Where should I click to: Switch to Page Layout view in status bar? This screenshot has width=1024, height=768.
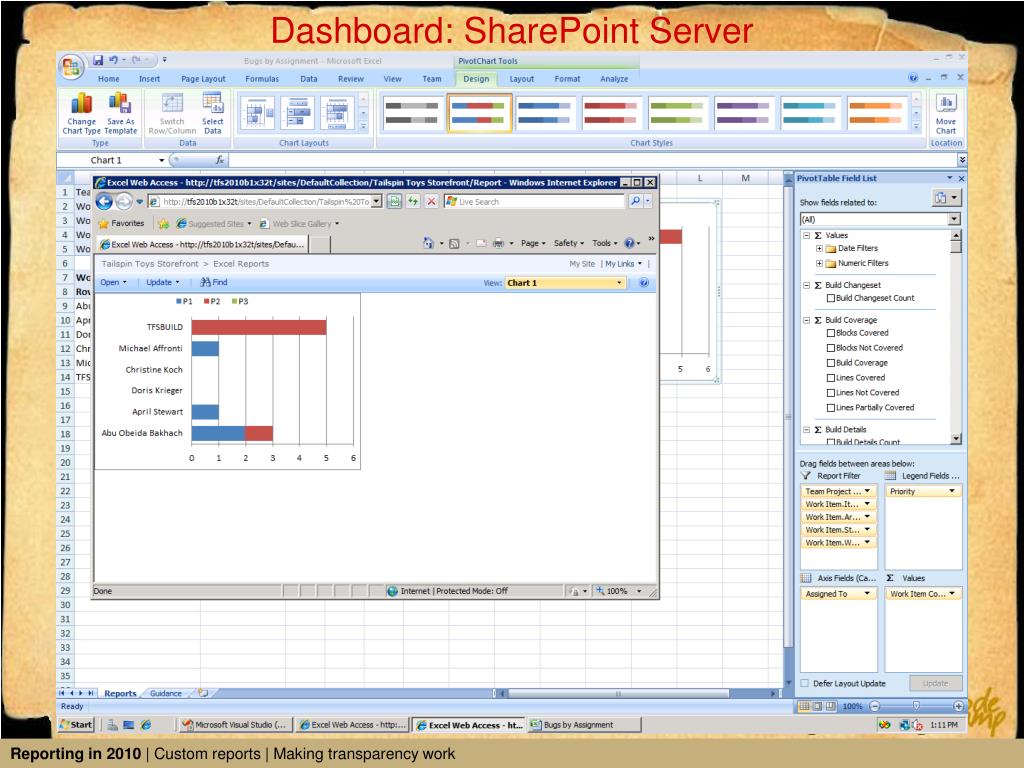pos(818,706)
